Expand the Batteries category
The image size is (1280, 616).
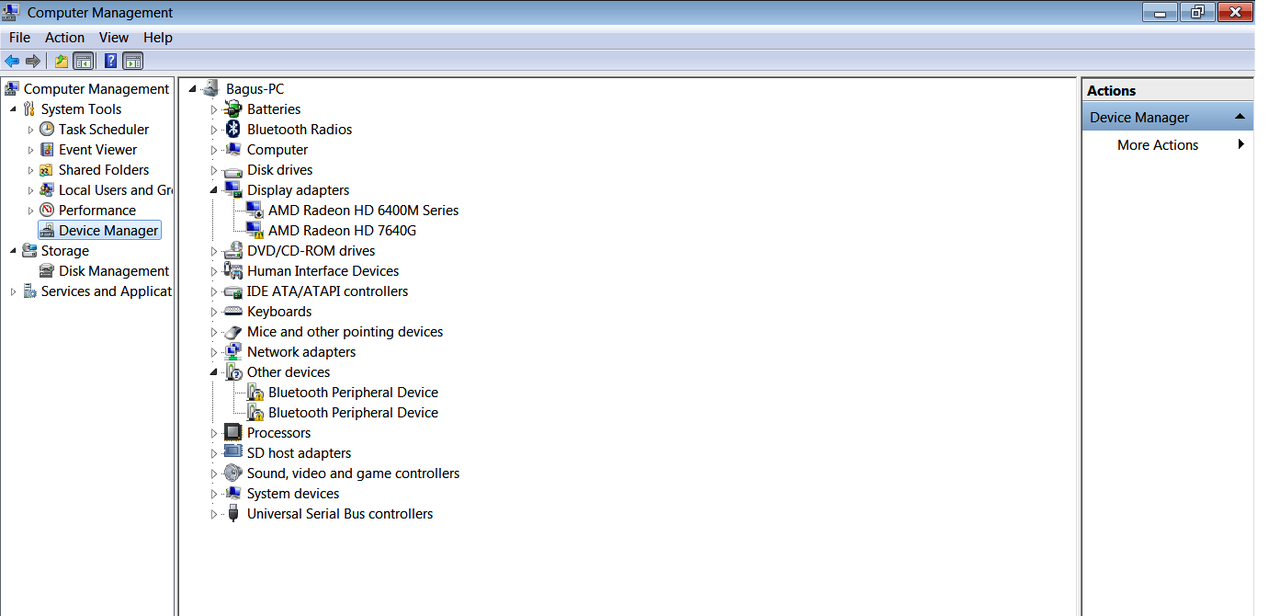click(x=214, y=110)
